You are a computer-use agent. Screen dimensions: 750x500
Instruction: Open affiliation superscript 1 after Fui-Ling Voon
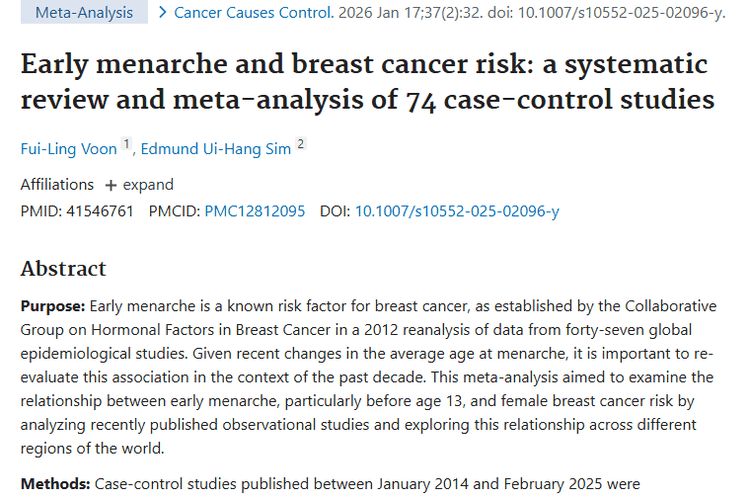[127, 145]
